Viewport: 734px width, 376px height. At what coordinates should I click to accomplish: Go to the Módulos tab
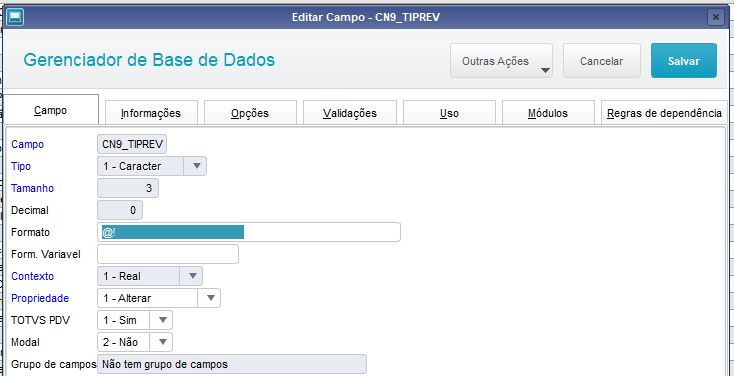[548, 112]
